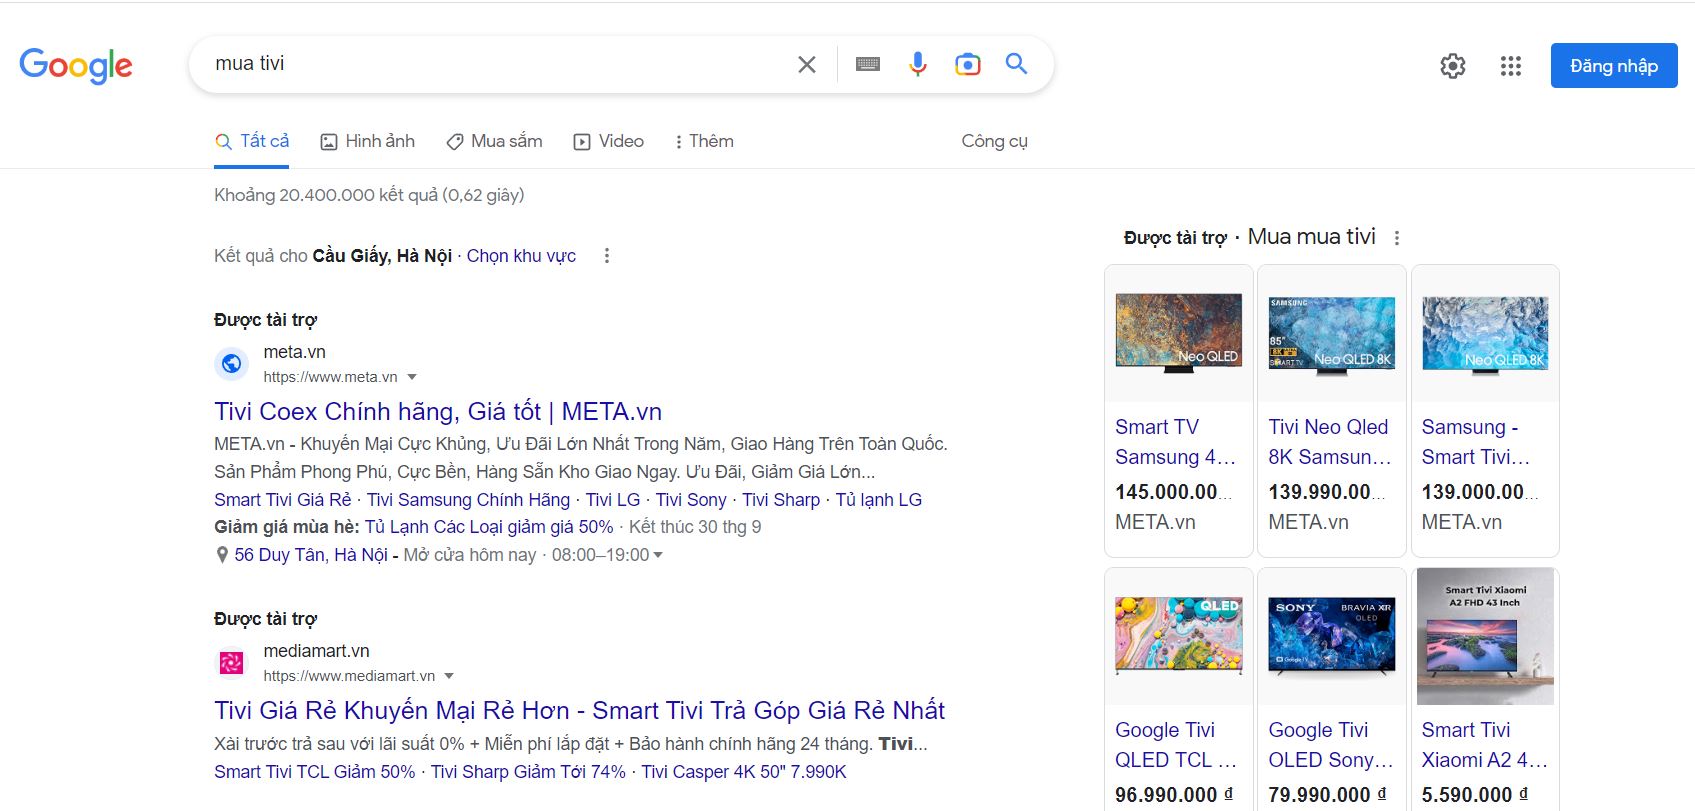Click Tivi Neo Qled 8K Samsung thumbnail
The width and height of the screenshot is (1695, 811).
(x=1332, y=334)
